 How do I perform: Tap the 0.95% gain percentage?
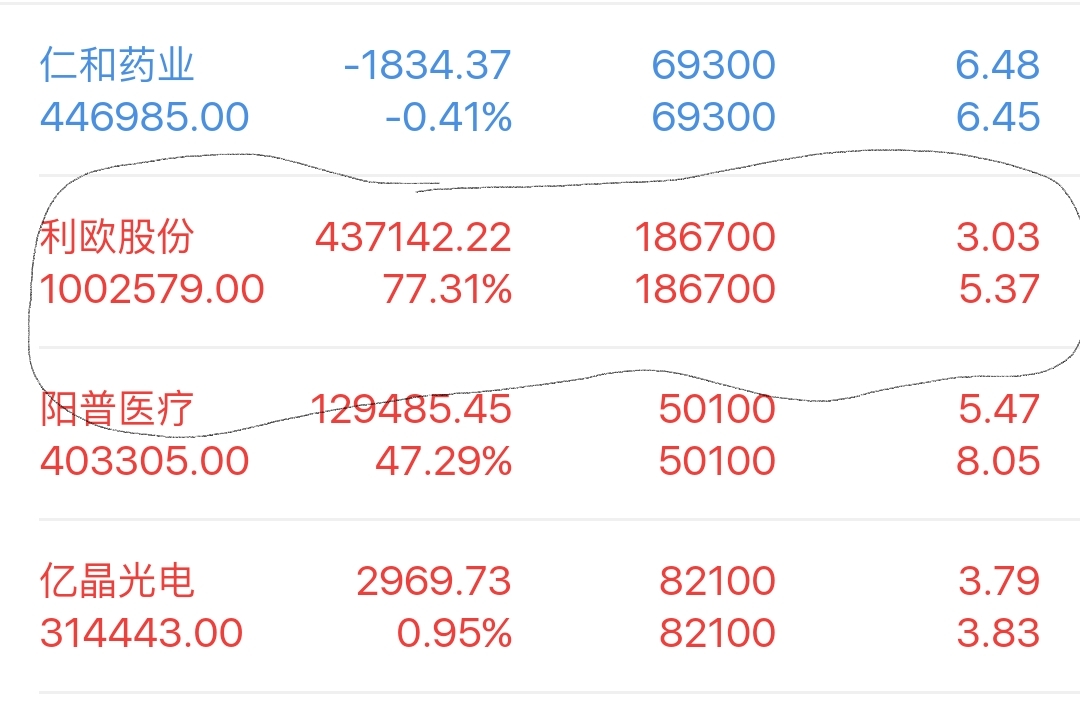pos(455,633)
